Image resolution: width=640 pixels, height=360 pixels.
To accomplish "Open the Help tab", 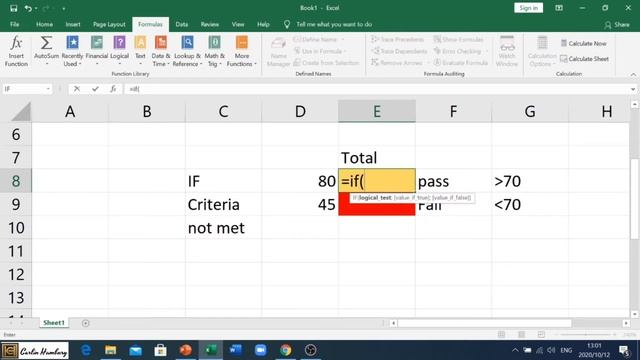I will [x=263, y=24].
